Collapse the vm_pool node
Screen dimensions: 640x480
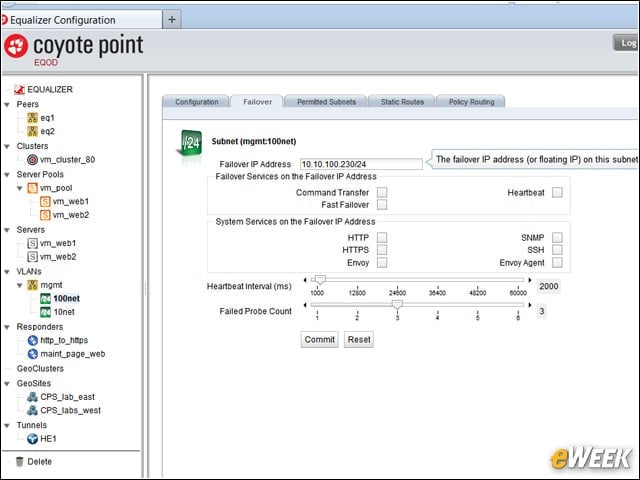pyautogui.click(x=20, y=189)
